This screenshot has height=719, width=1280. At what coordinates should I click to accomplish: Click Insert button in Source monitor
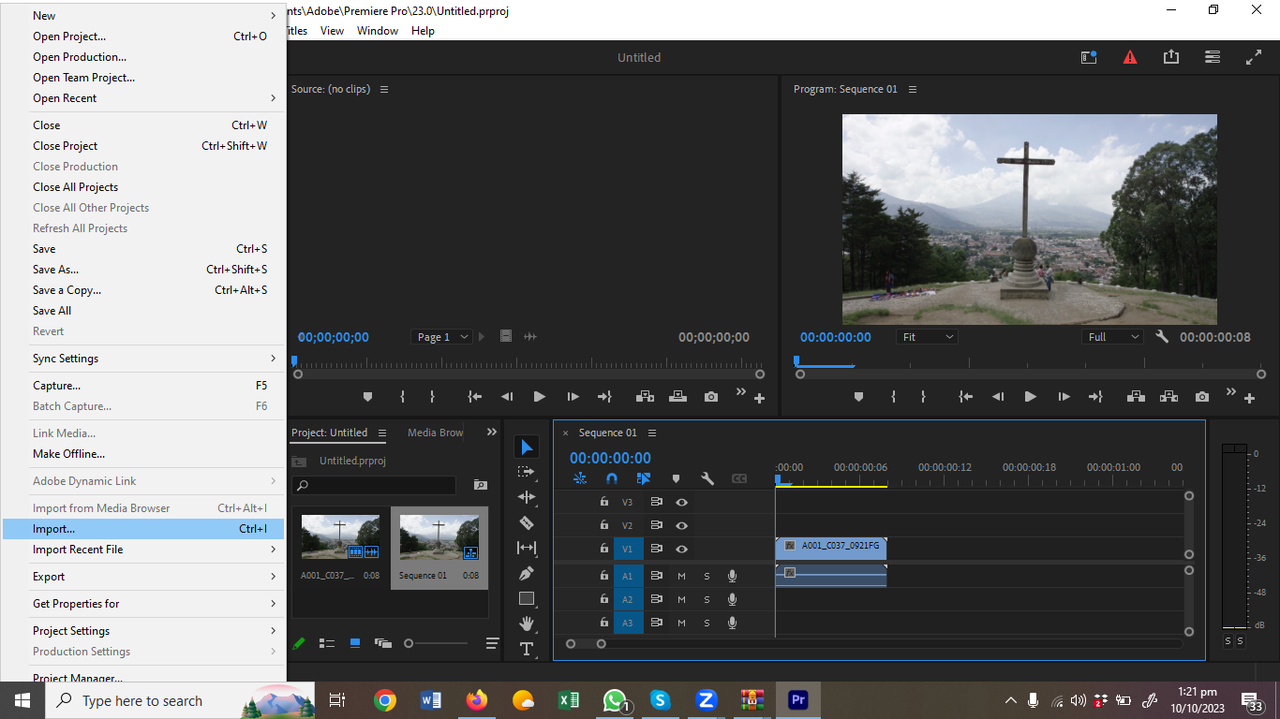(645, 397)
